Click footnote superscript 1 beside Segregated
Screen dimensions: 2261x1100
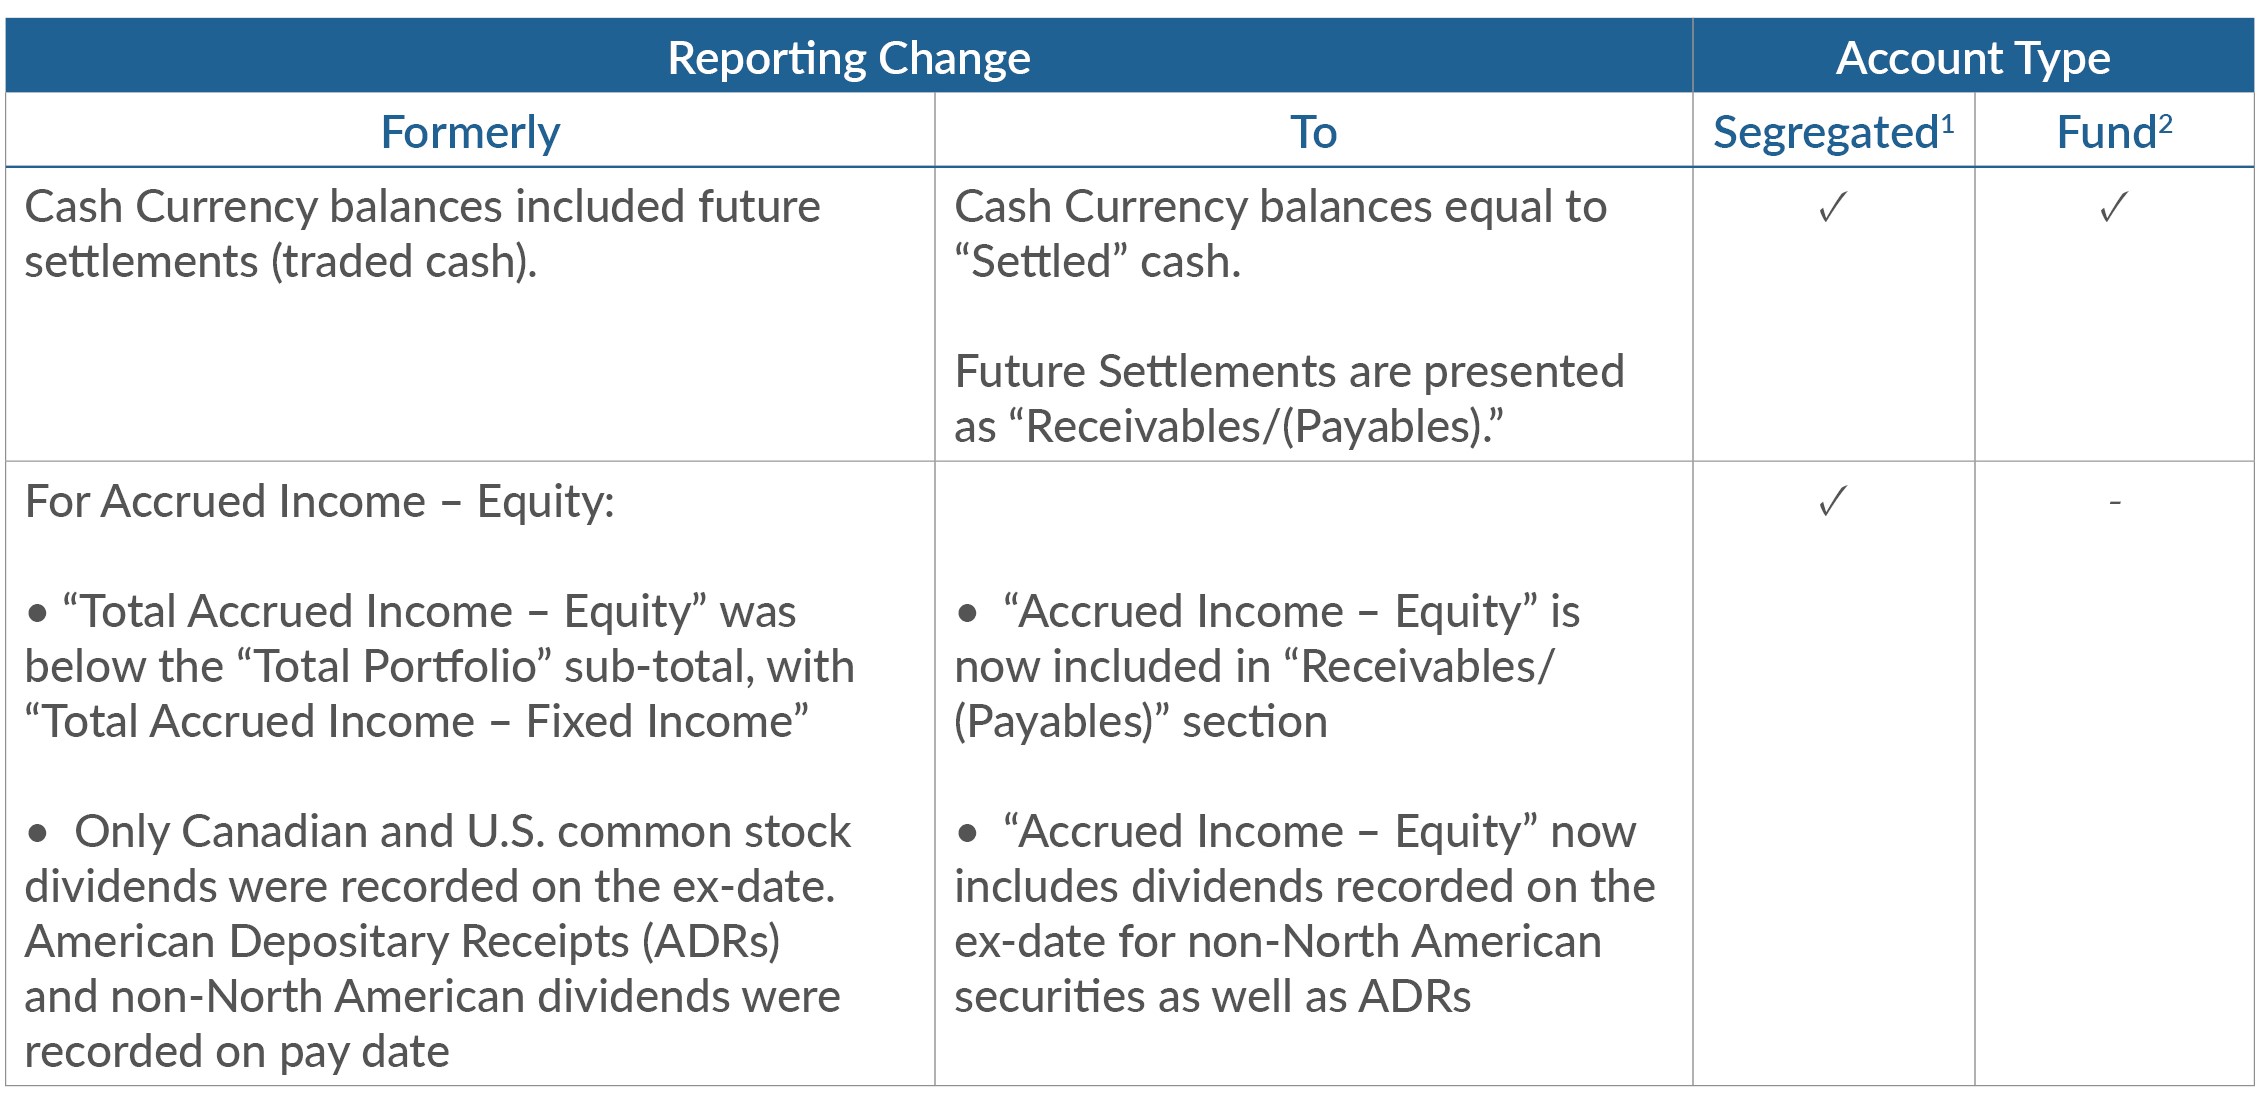pos(1947,124)
